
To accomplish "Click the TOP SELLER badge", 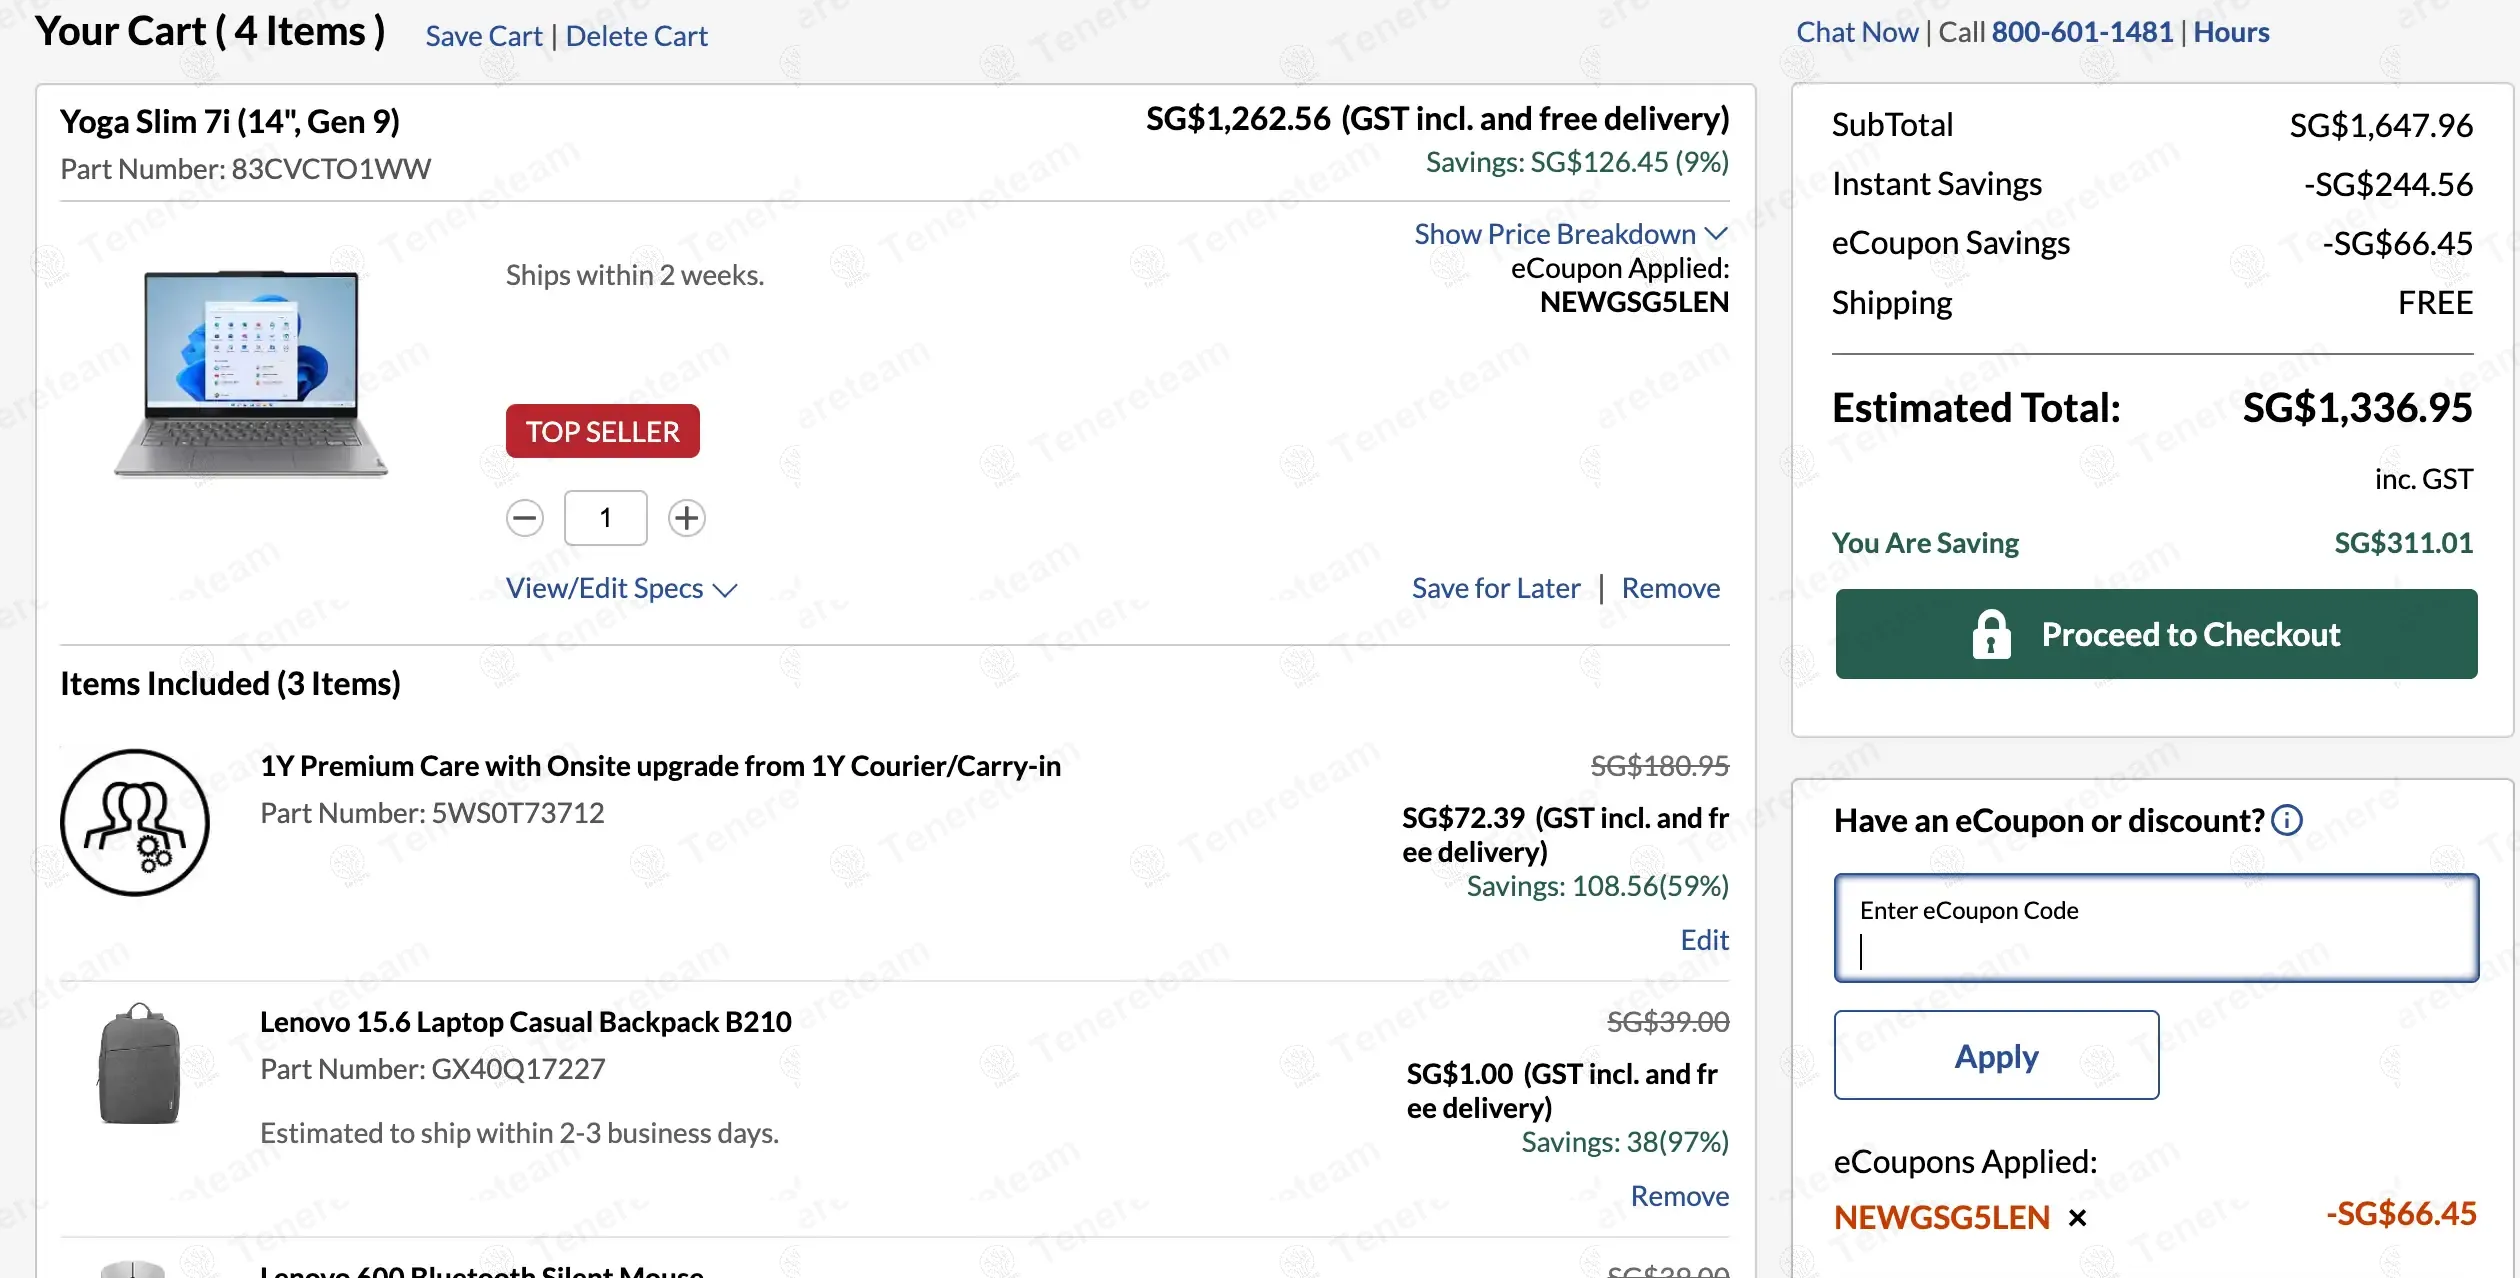I will tap(603, 431).
